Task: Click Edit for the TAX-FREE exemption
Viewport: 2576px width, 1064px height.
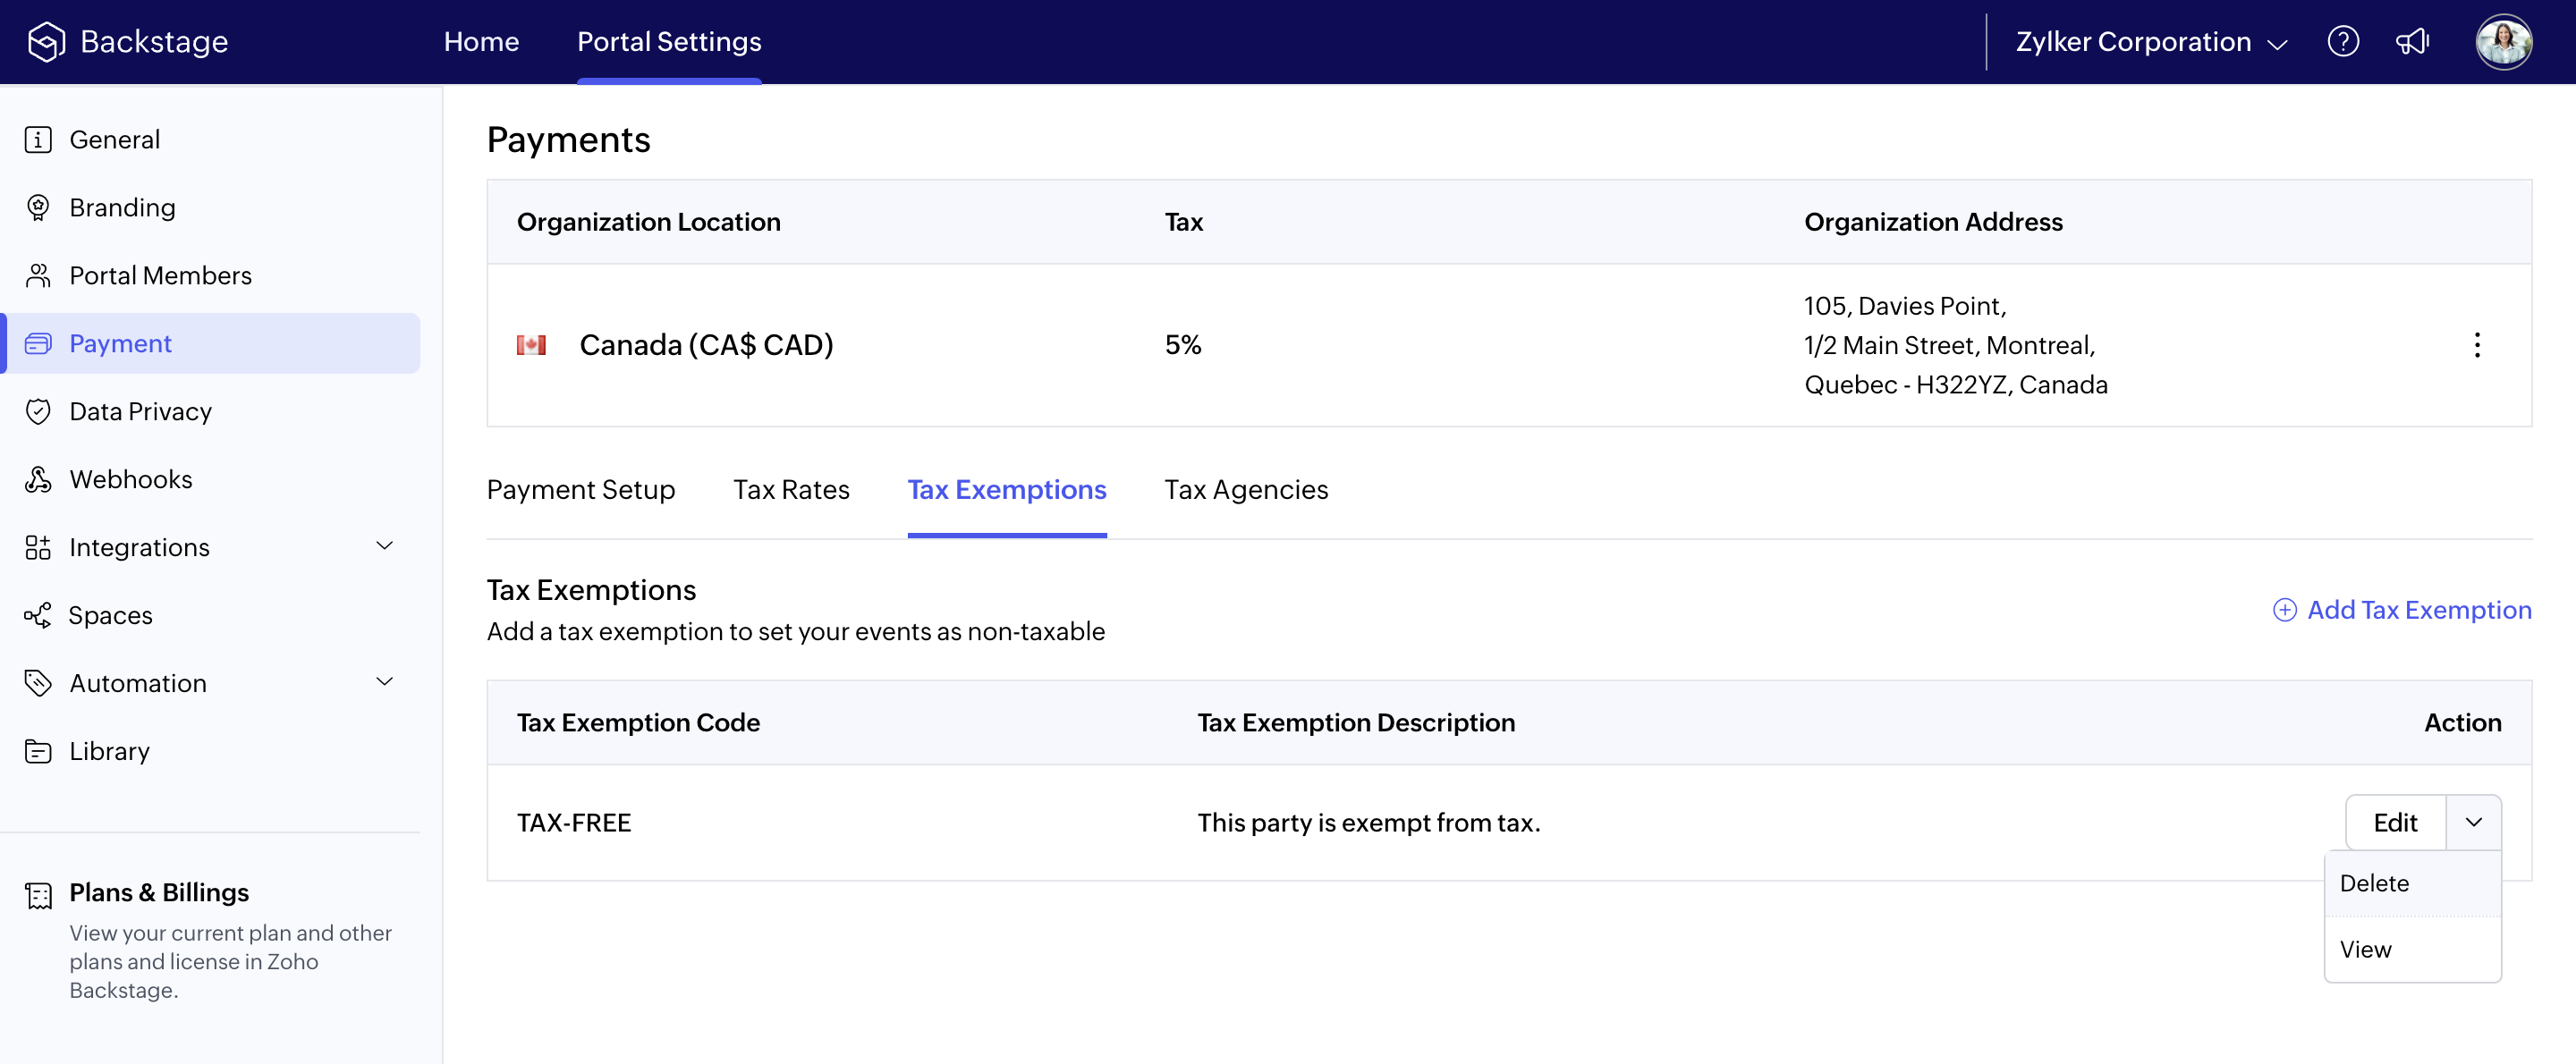Action: pos(2395,822)
